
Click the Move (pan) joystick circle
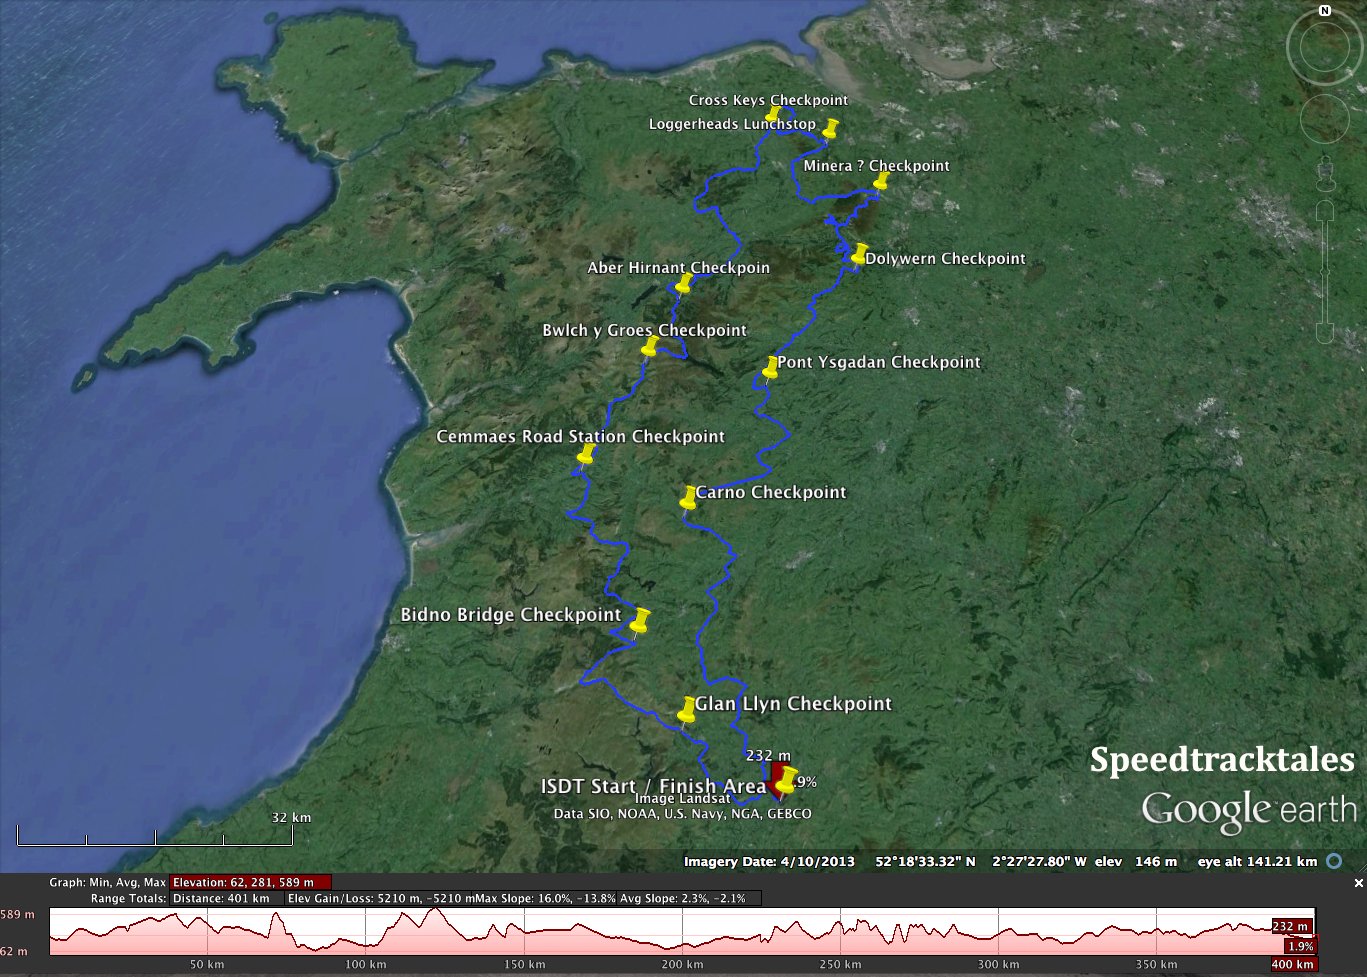(x=1325, y=119)
